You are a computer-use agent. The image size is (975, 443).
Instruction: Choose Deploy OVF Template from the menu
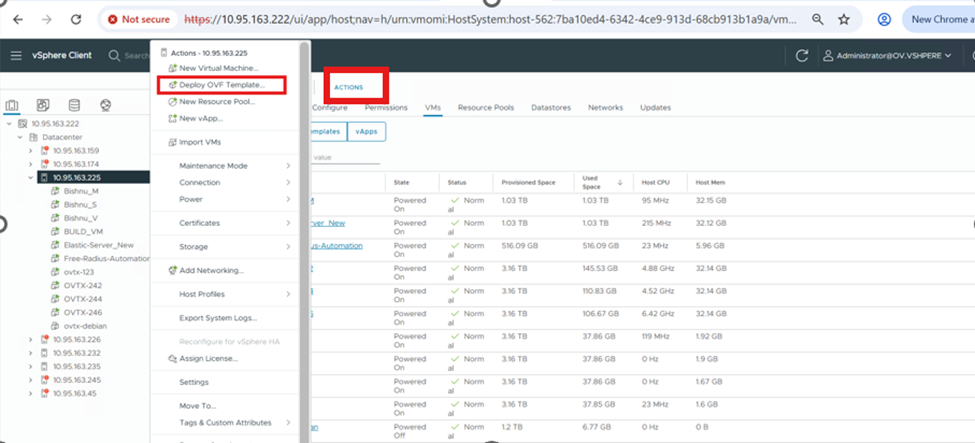(x=222, y=85)
